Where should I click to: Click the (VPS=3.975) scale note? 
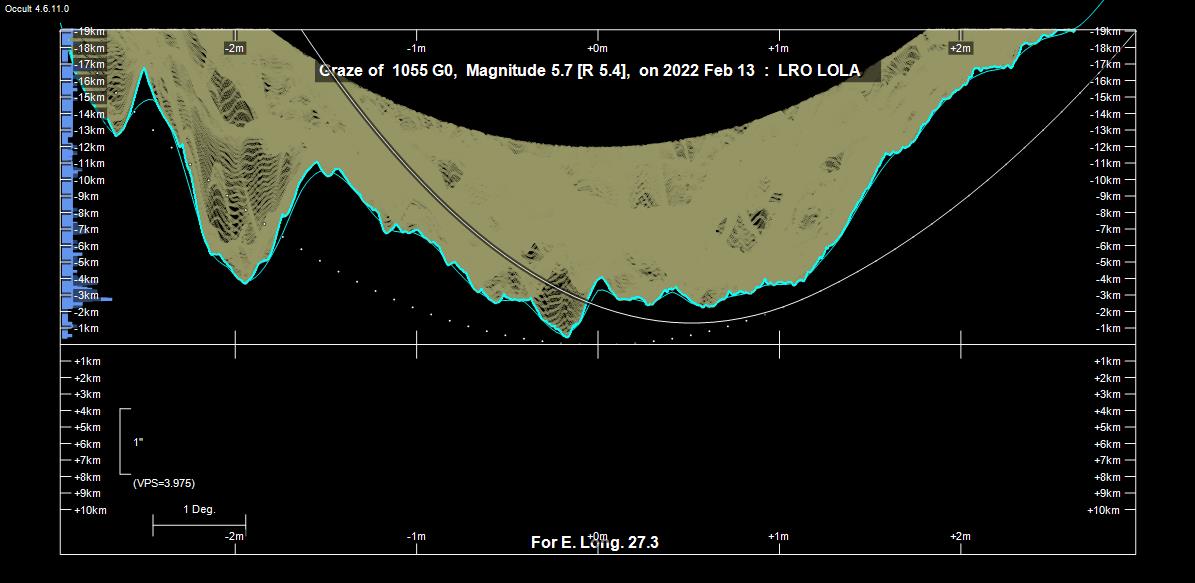click(164, 483)
